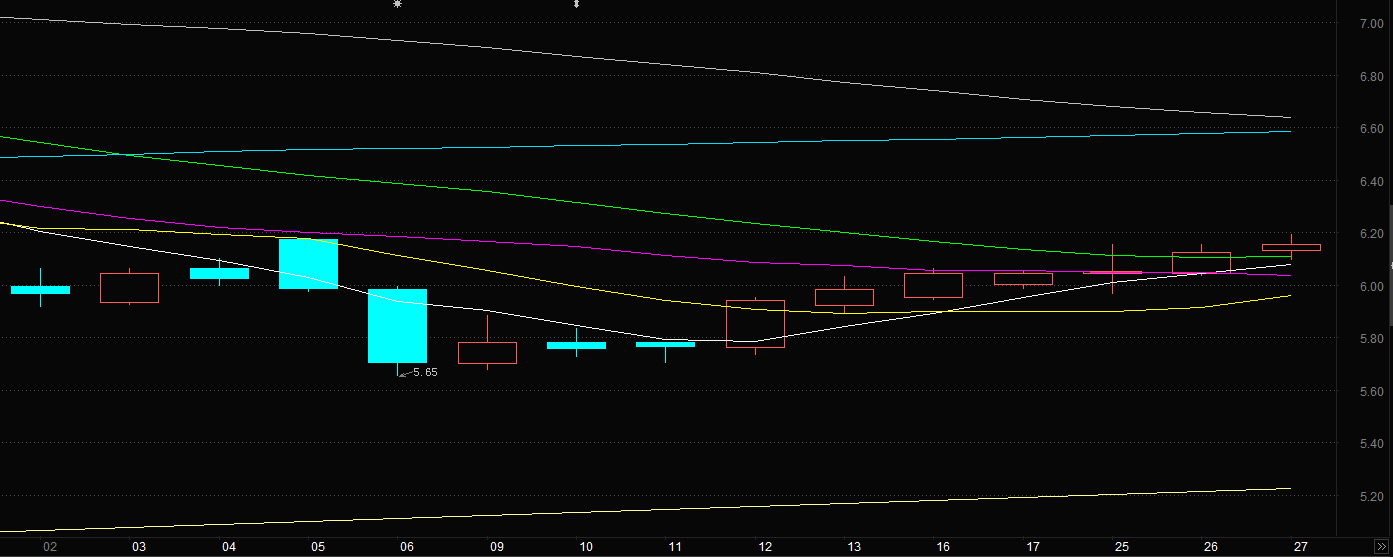This screenshot has width=1393, height=557.
Task: Select the large cyan candlestick on day 06
Action: tap(398, 326)
